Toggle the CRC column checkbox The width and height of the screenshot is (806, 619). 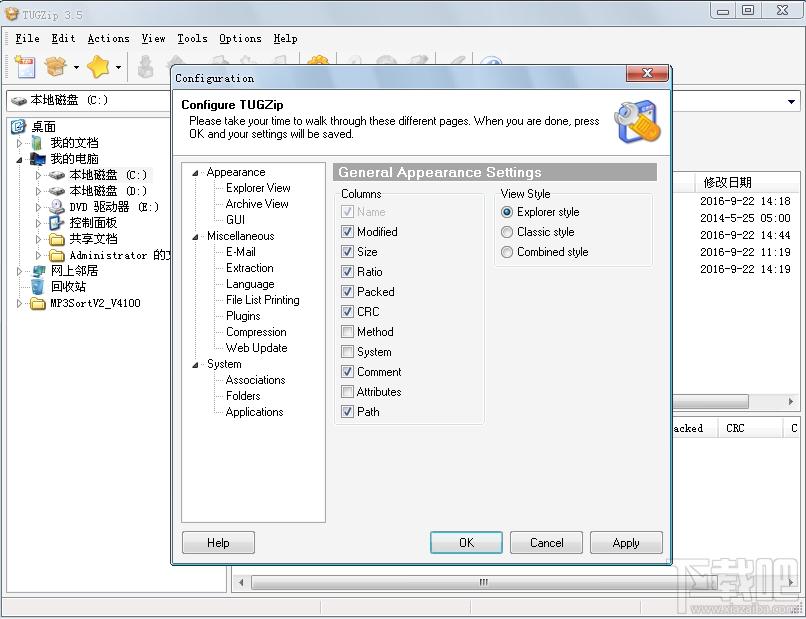click(347, 312)
